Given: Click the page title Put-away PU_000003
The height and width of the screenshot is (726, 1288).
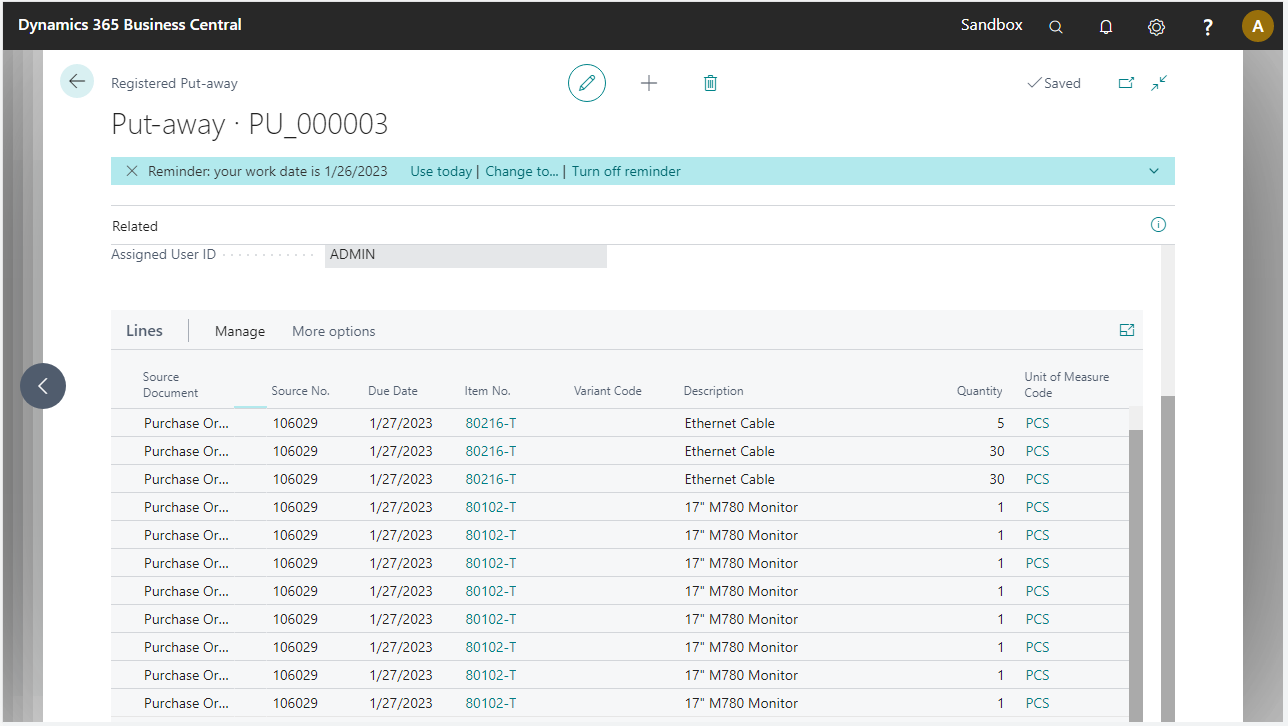Looking at the screenshot, I should 250,124.
